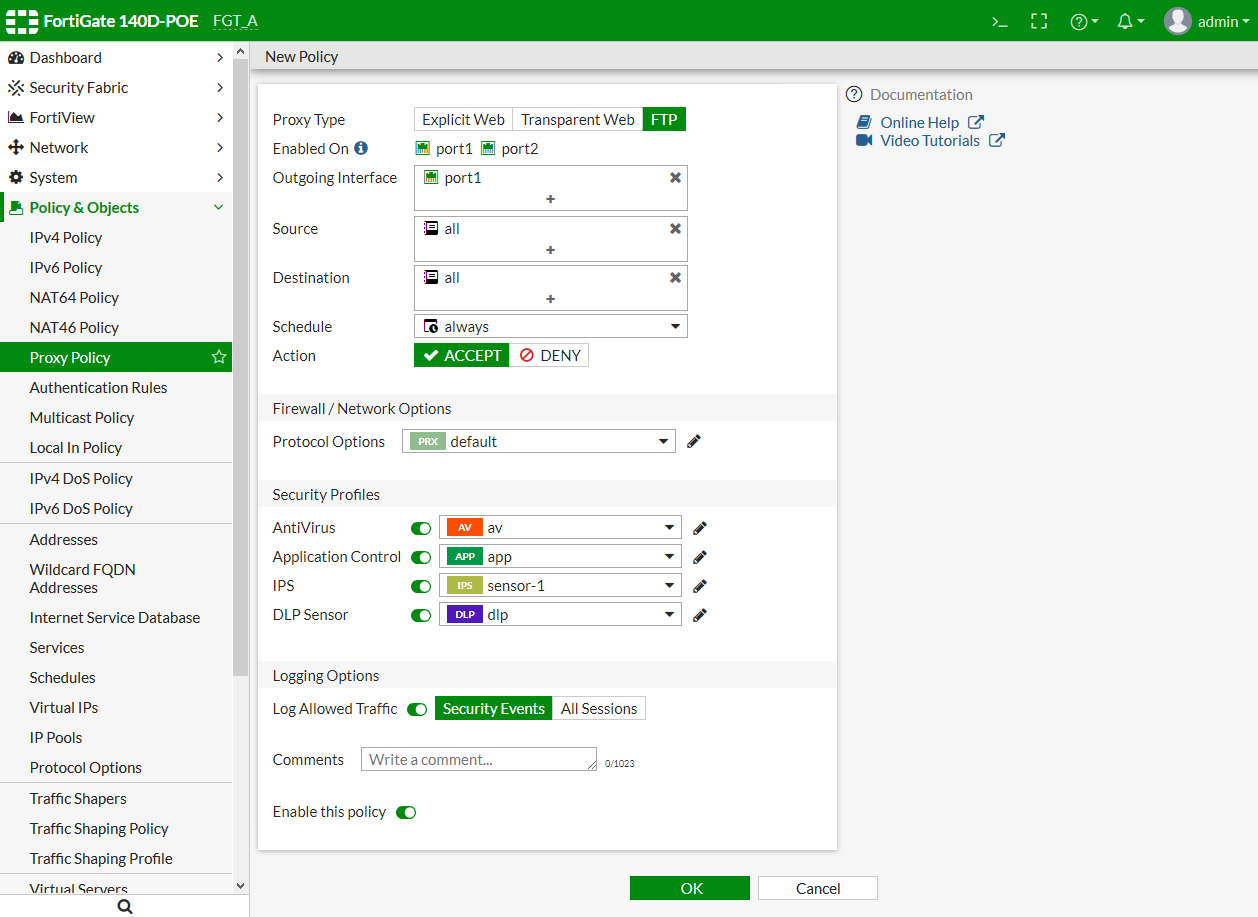Edit the AntiVirus profile pencil icon
Screen dimensions: 1258x917
coord(700,528)
